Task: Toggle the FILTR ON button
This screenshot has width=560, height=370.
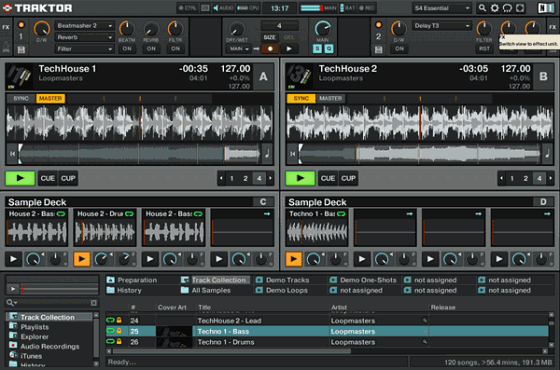Action: [x=175, y=49]
